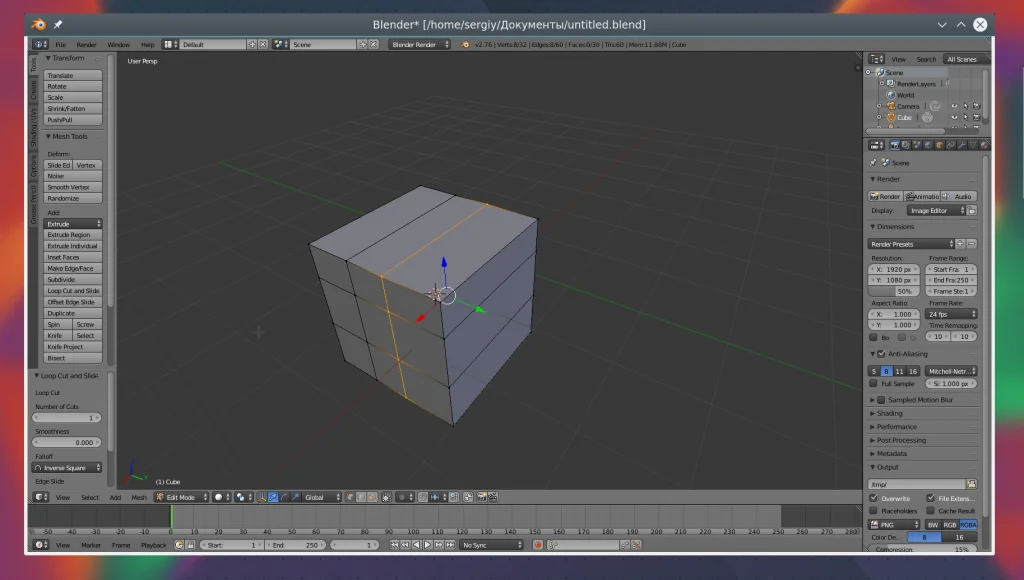1024x580 pixels.
Task: Toggle the Camera eye visibility icon
Action: click(x=953, y=106)
